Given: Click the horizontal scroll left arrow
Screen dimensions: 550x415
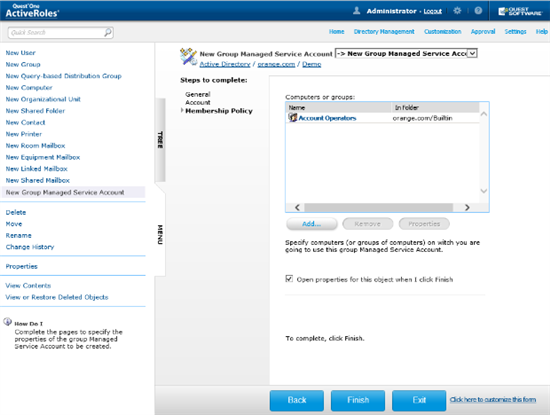Looking at the screenshot, I should 297,207.
